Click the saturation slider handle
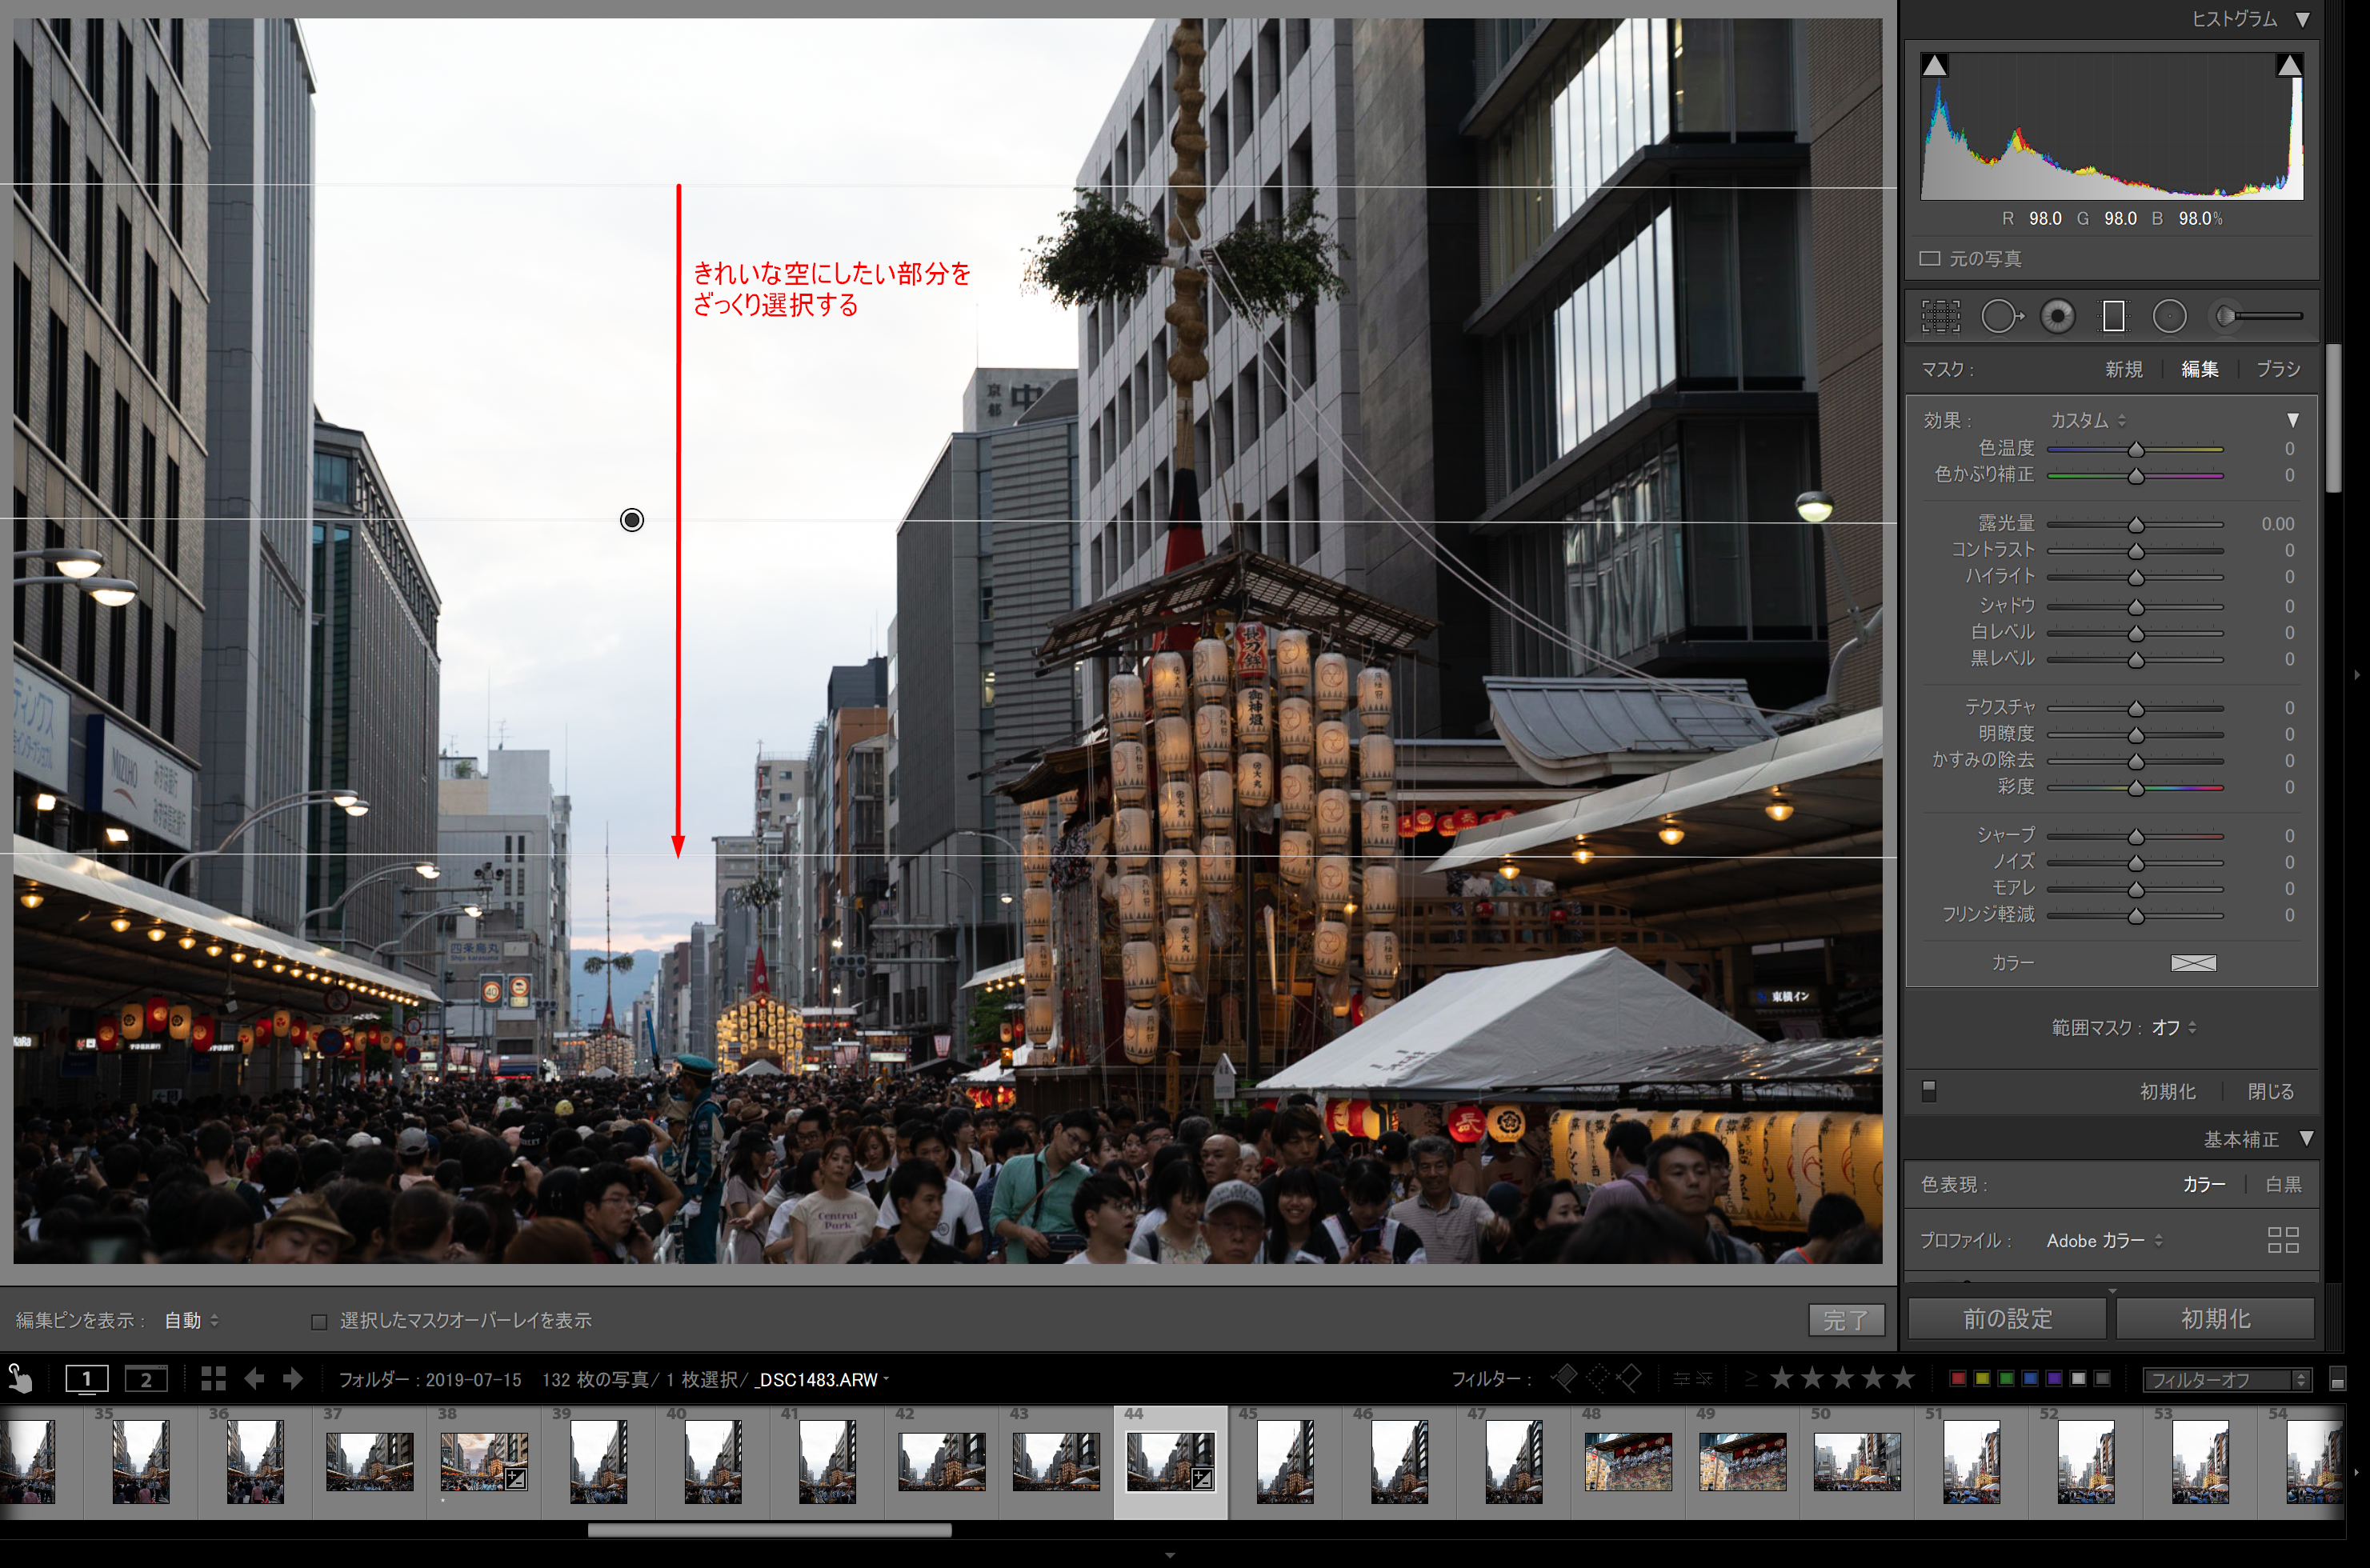The height and width of the screenshot is (1568, 2370). [2135, 788]
